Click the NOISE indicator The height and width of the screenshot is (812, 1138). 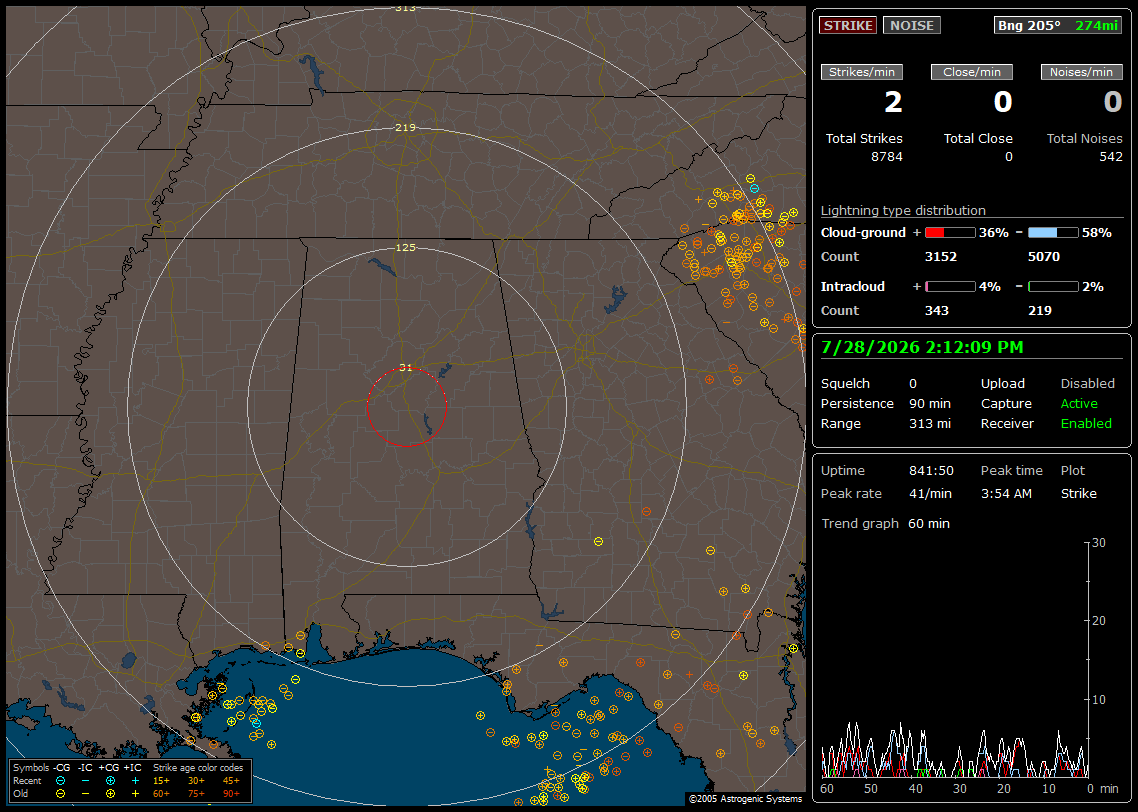point(912,25)
